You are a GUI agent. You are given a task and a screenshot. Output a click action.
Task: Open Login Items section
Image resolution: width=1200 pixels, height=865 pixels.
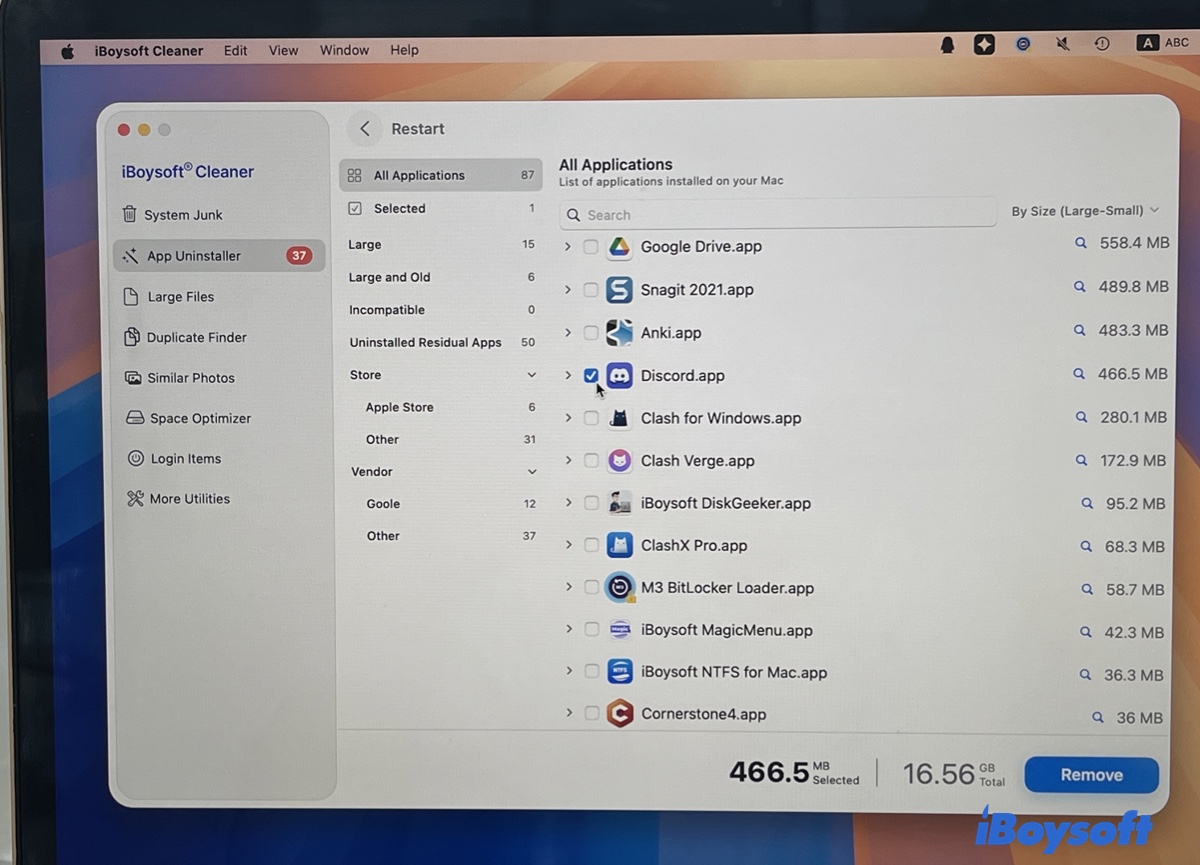pos(174,459)
